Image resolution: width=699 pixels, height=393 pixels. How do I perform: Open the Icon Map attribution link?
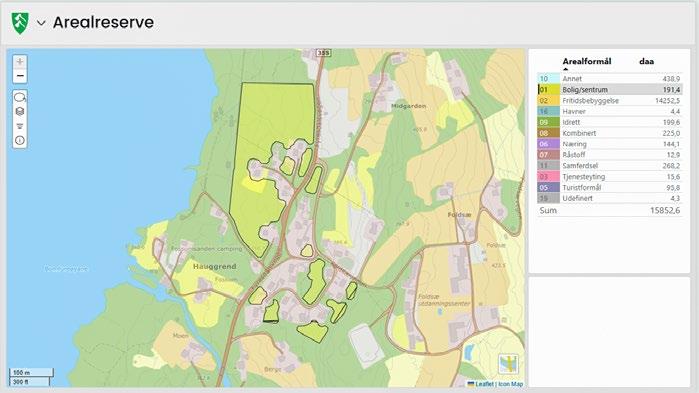click(x=511, y=384)
